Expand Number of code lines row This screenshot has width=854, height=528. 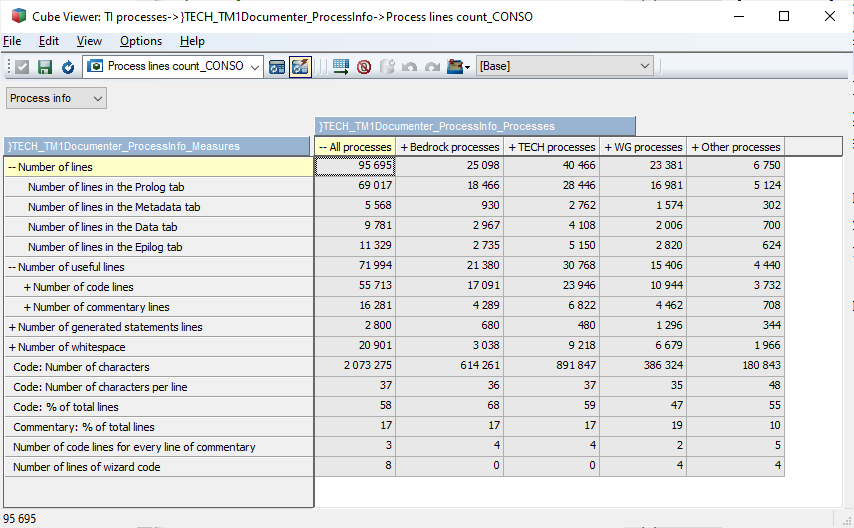click(27, 287)
